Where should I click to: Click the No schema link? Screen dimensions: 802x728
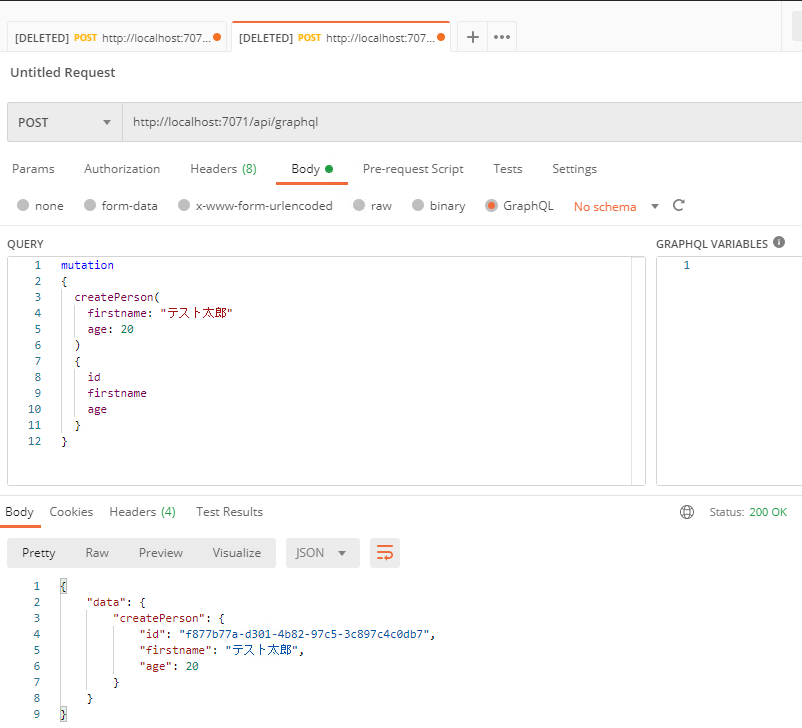coord(605,207)
